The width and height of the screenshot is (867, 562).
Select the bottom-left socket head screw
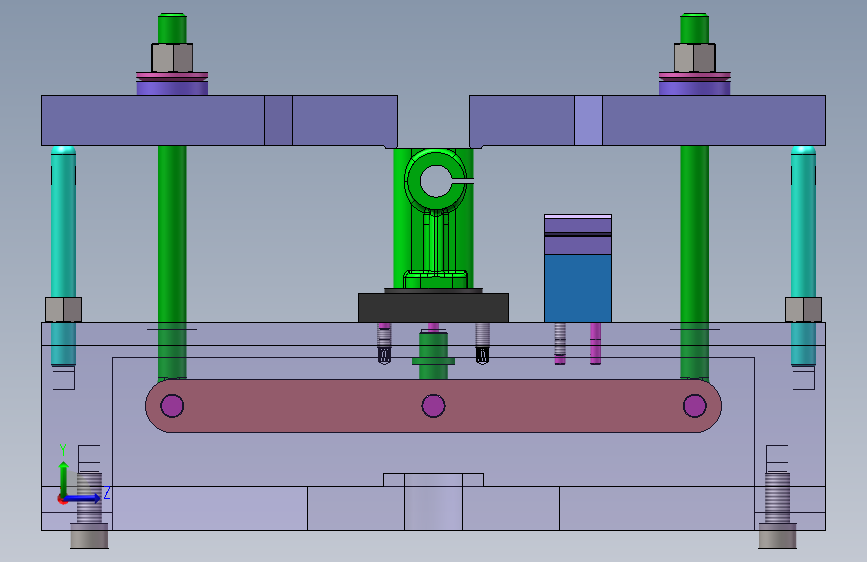pos(89,510)
